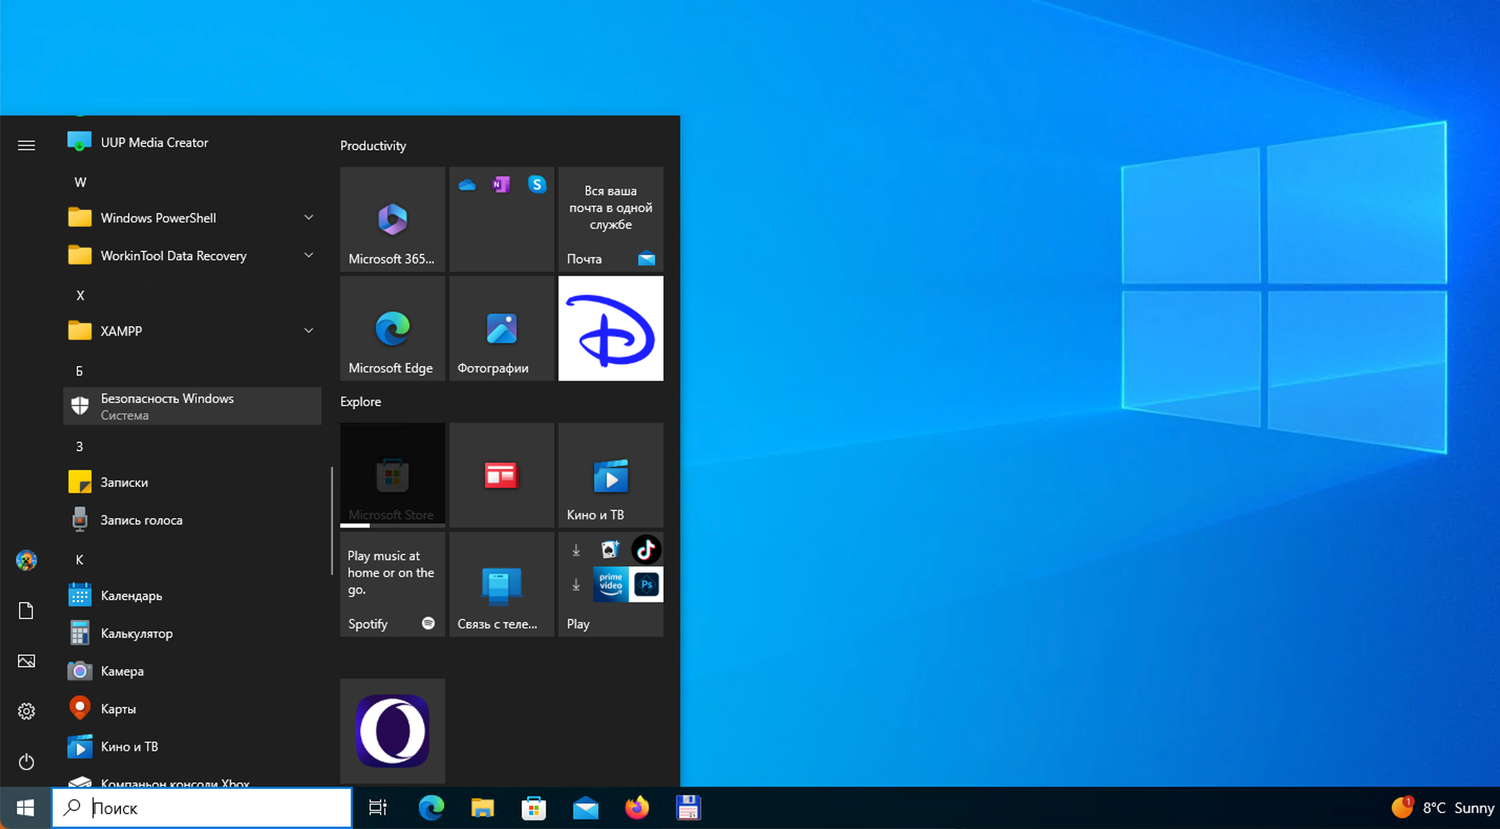Open the Связь с телефоном tile
Viewport: 1500px width, 829px height.
[x=502, y=584]
